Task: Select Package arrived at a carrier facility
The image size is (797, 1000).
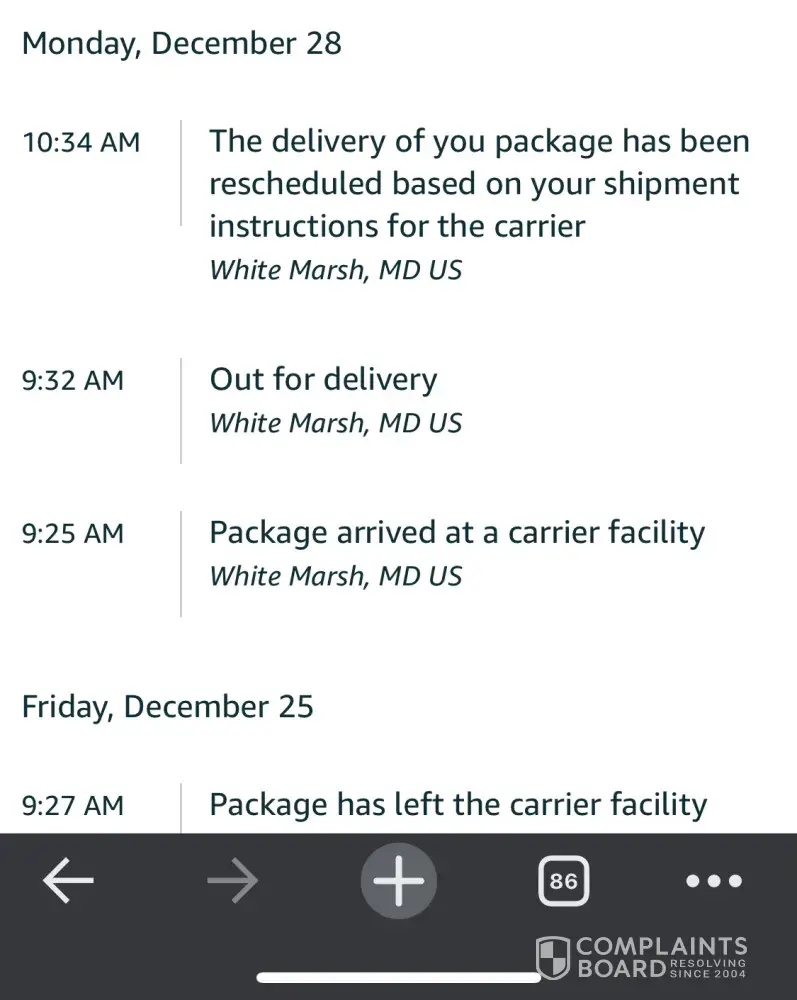Action: pos(456,533)
